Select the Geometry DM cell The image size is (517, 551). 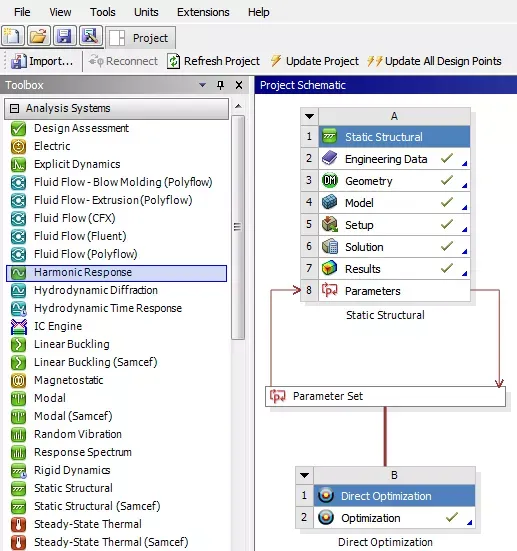(x=394, y=181)
